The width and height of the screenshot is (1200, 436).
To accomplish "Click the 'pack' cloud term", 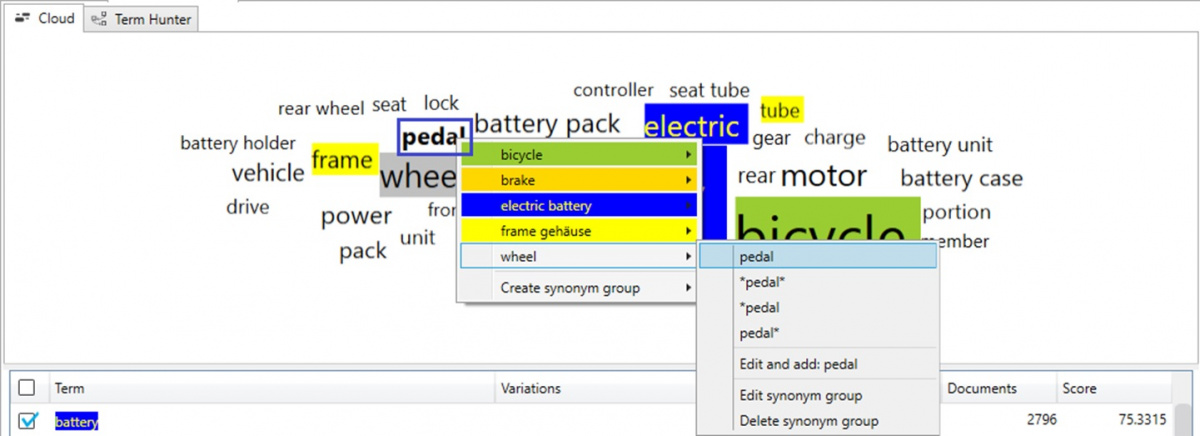I will point(363,251).
